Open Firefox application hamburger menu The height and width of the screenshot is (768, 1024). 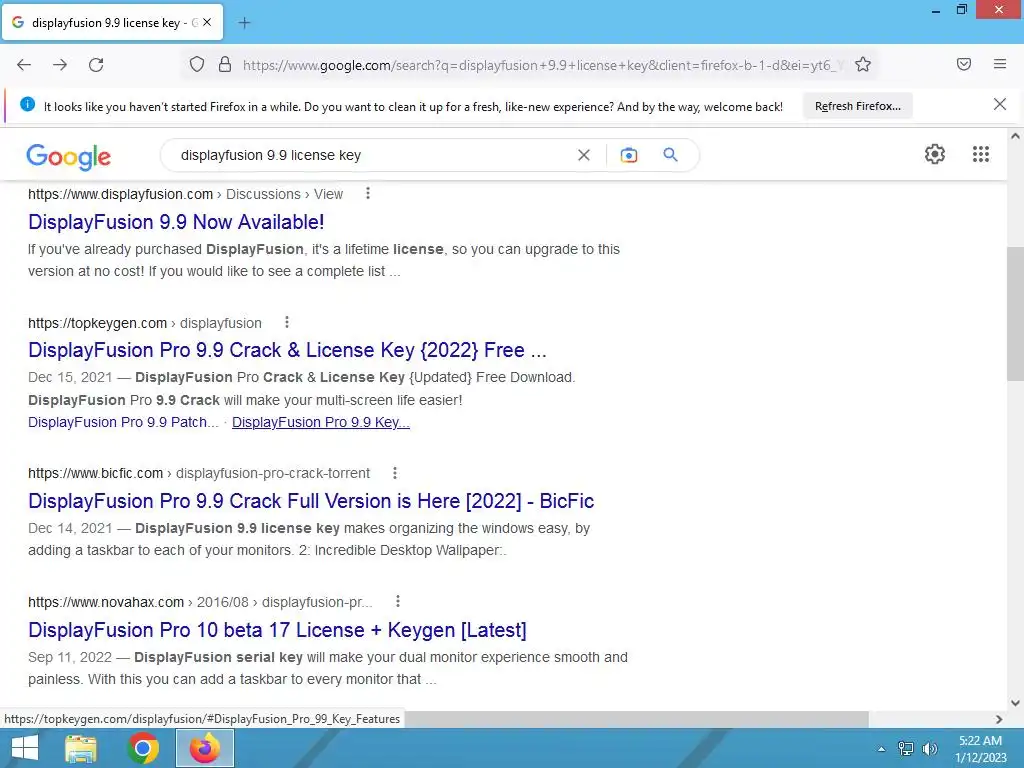click(1000, 64)
